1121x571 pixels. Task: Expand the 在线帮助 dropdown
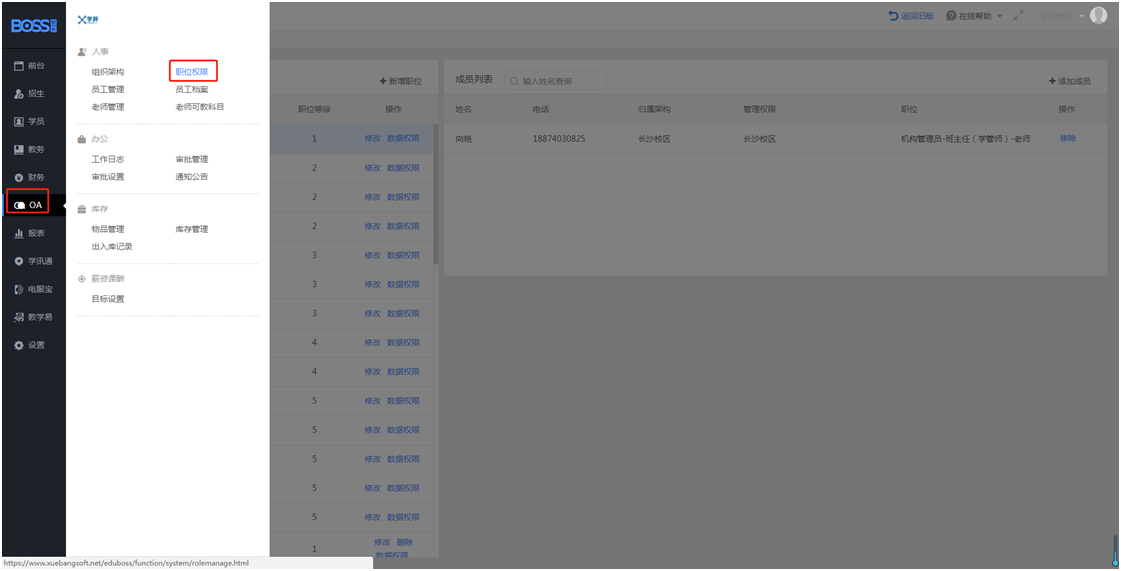coord(974,16)
